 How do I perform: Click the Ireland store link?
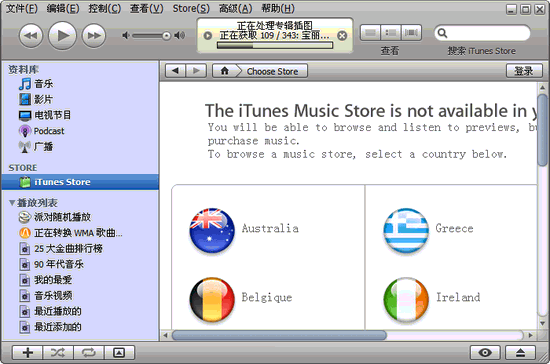click(458, 297)
